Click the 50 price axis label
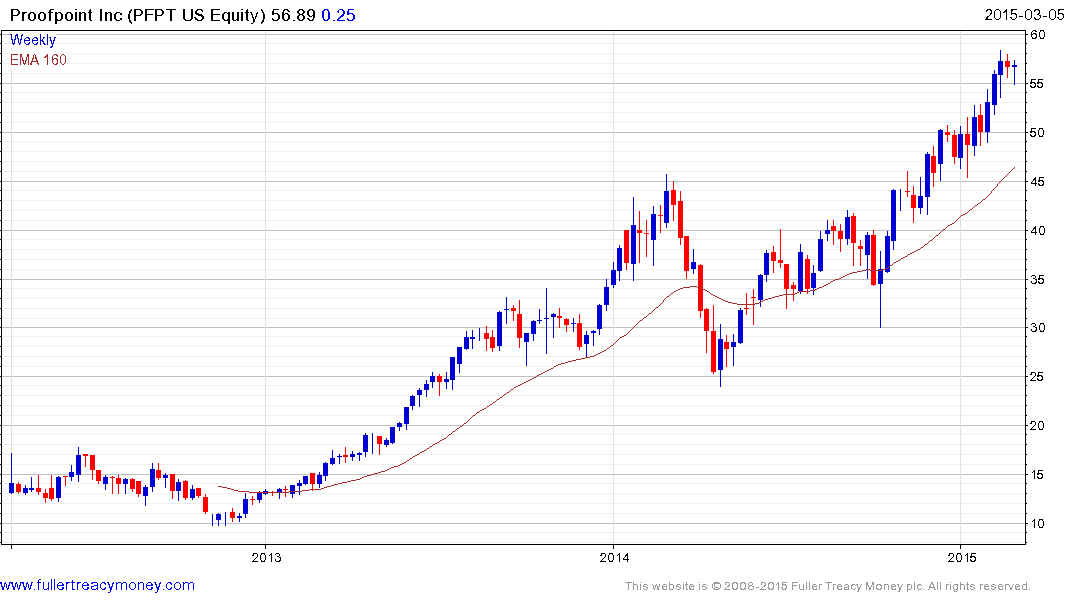 point(1038,133)
